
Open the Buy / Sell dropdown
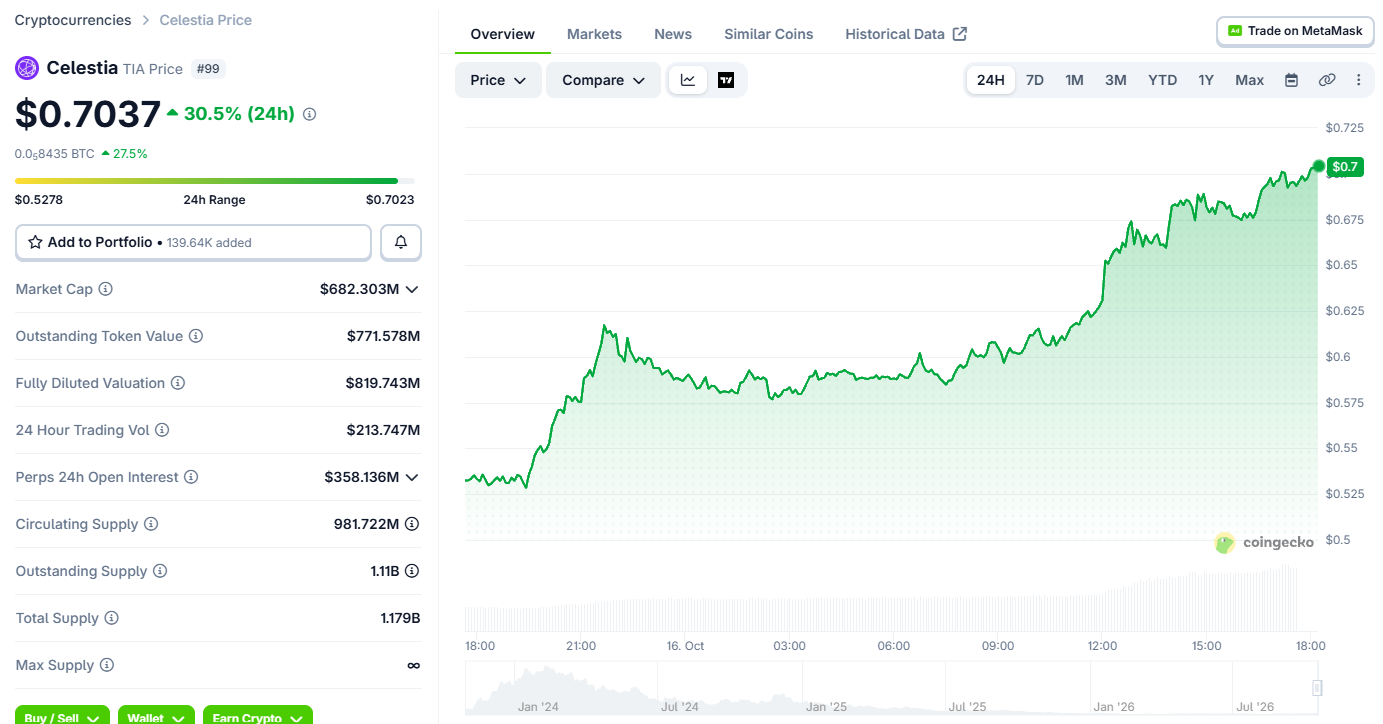[x=62, y=715]
